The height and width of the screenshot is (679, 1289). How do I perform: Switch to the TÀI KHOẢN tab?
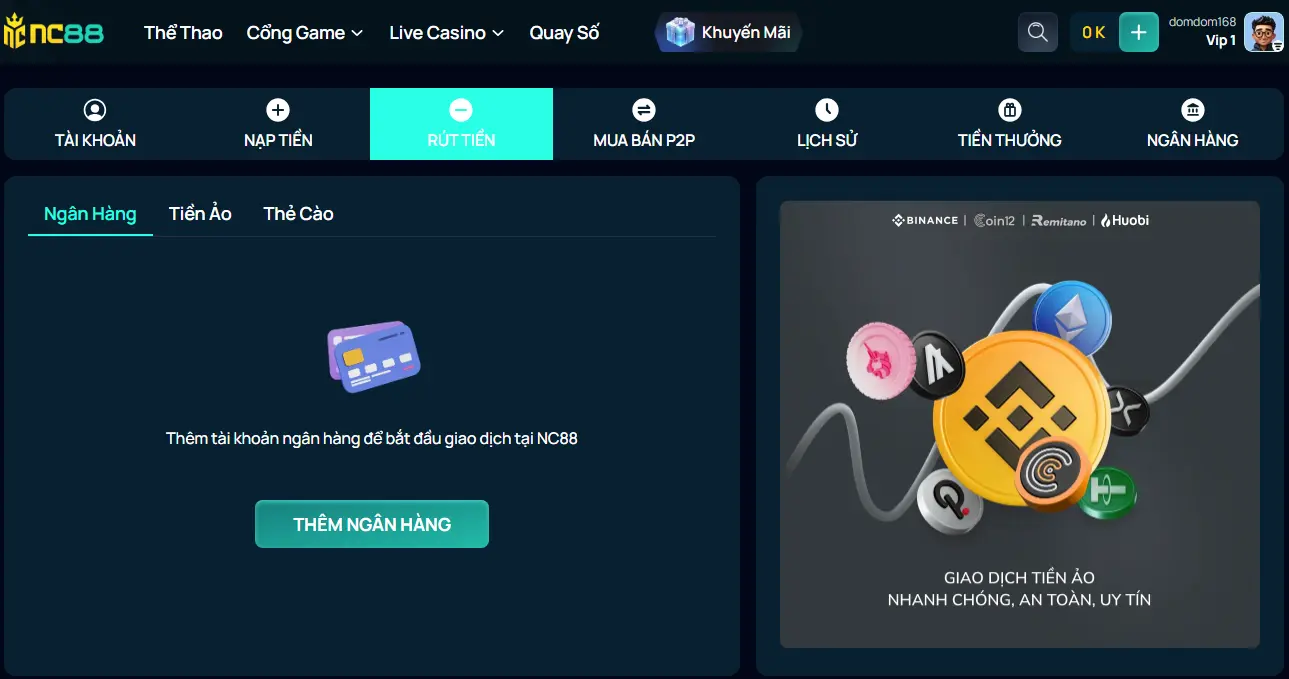[x=95, y=124]
